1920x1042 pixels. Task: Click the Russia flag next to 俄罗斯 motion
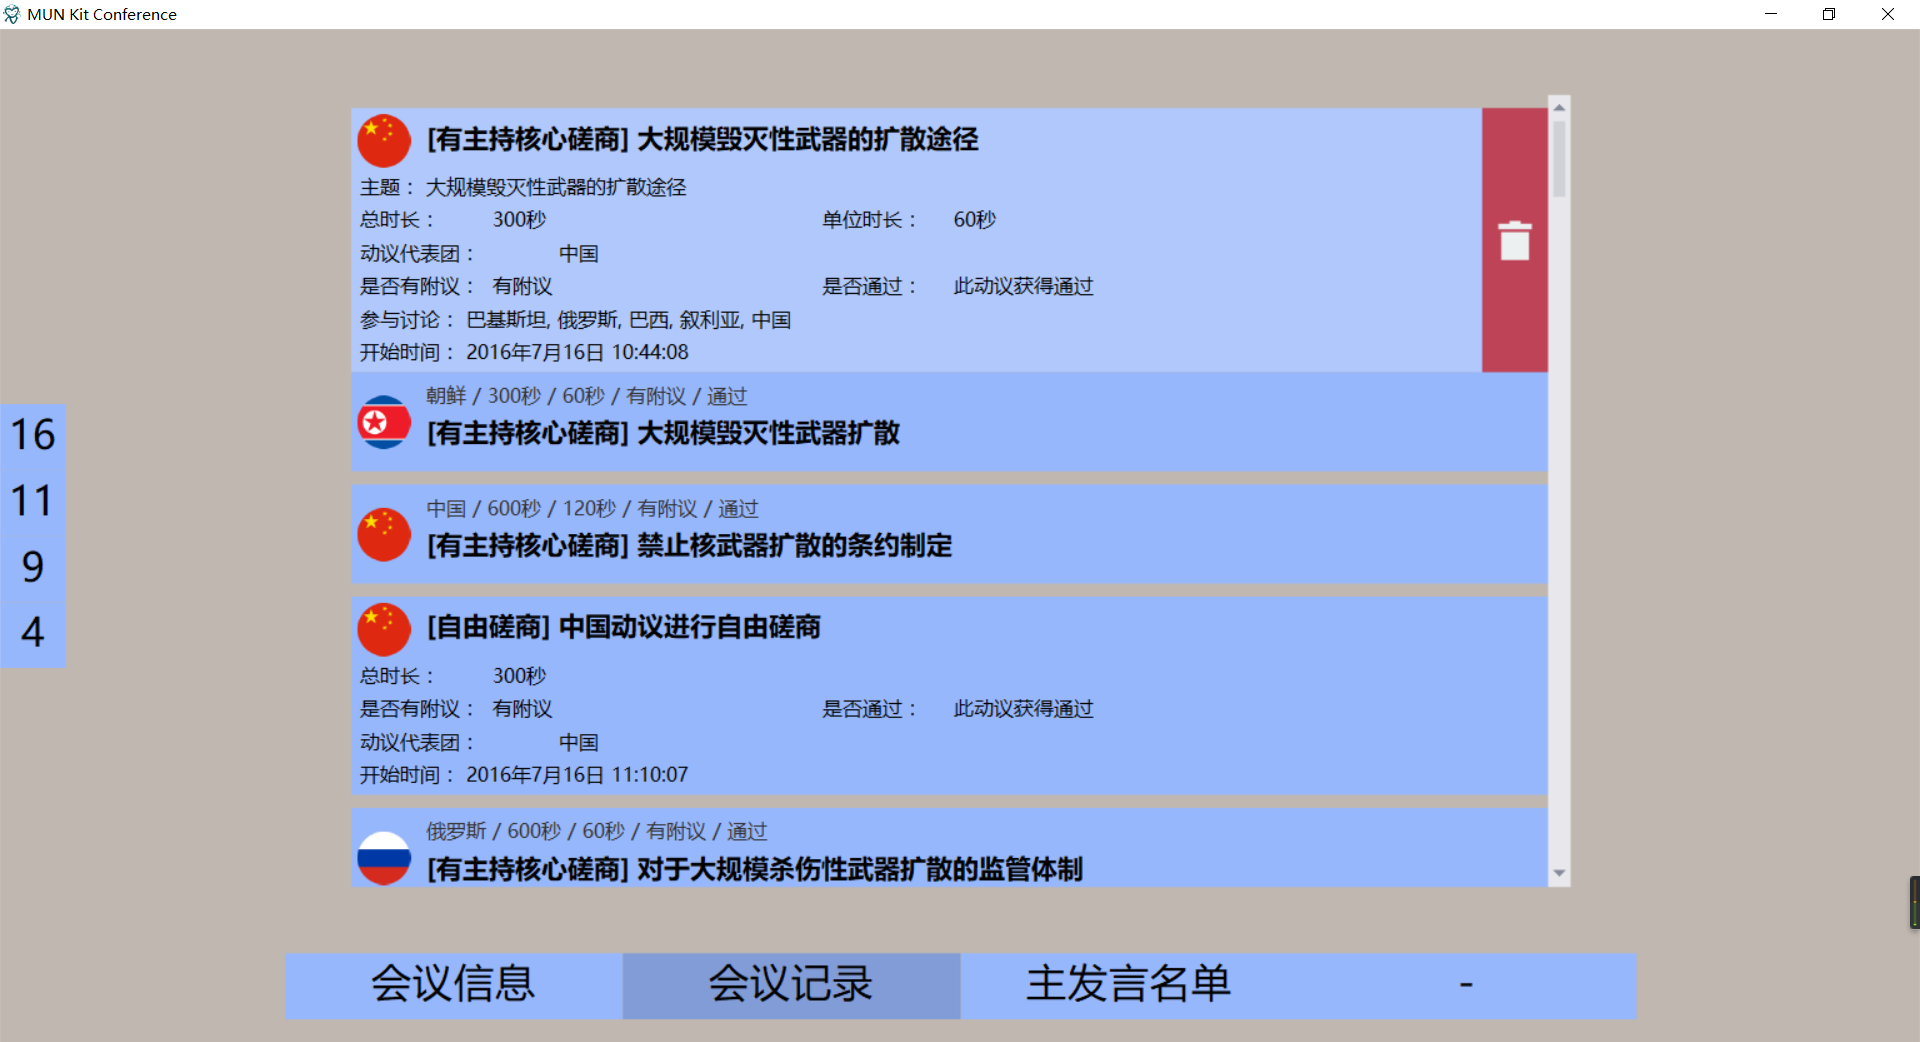coord(383,856)
